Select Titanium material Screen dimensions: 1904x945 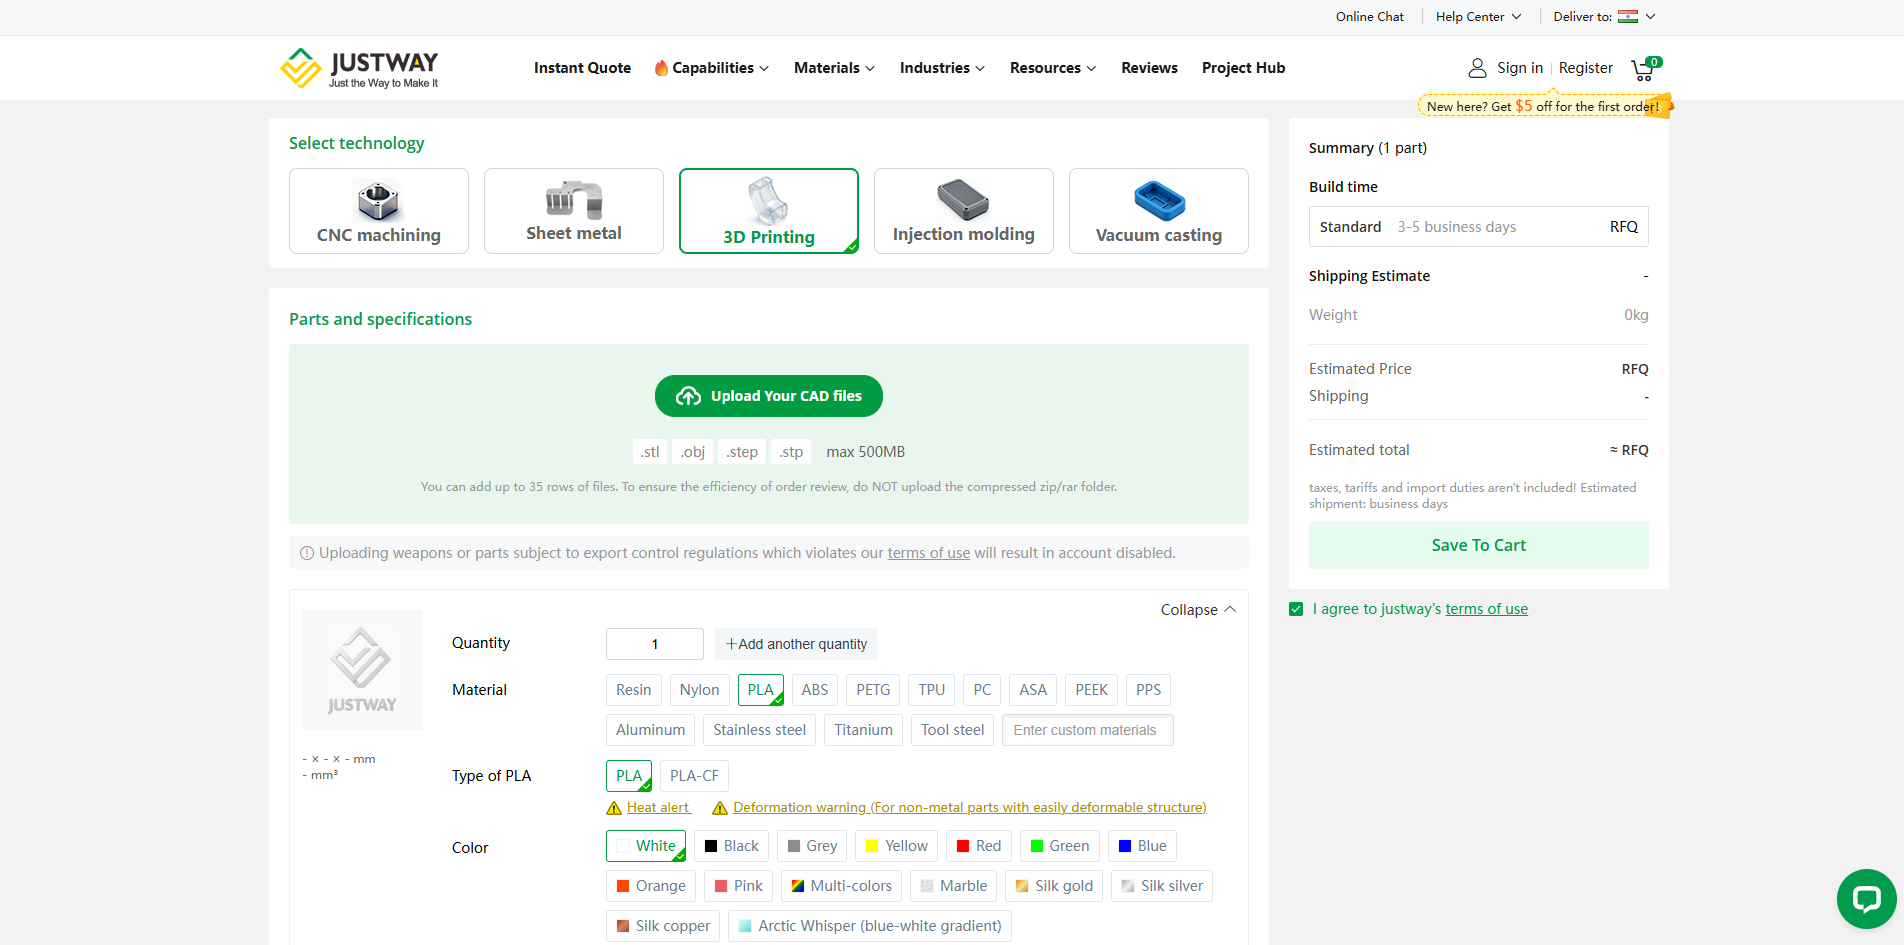pyautogui.click(x=864, y=730)
